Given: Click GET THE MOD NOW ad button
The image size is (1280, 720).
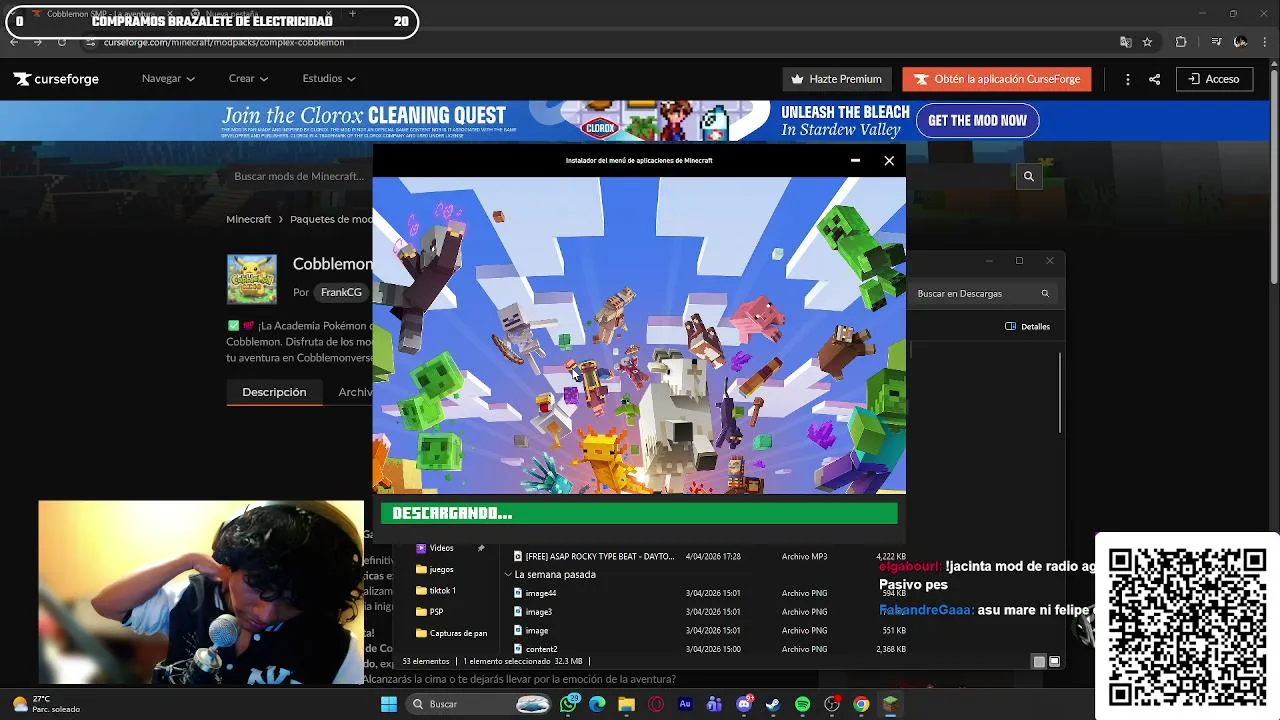Looking at the screenshot, I should point(977,121).
